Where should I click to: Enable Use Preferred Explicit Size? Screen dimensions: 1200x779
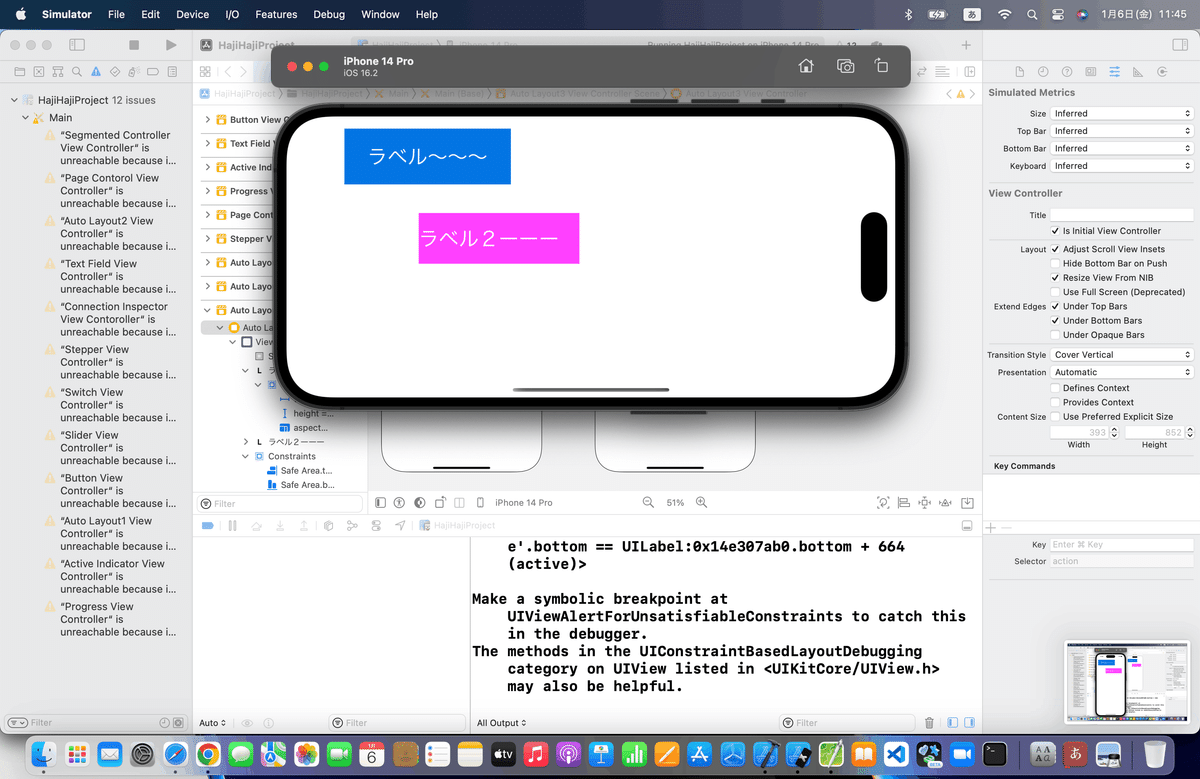[1055, 416]
